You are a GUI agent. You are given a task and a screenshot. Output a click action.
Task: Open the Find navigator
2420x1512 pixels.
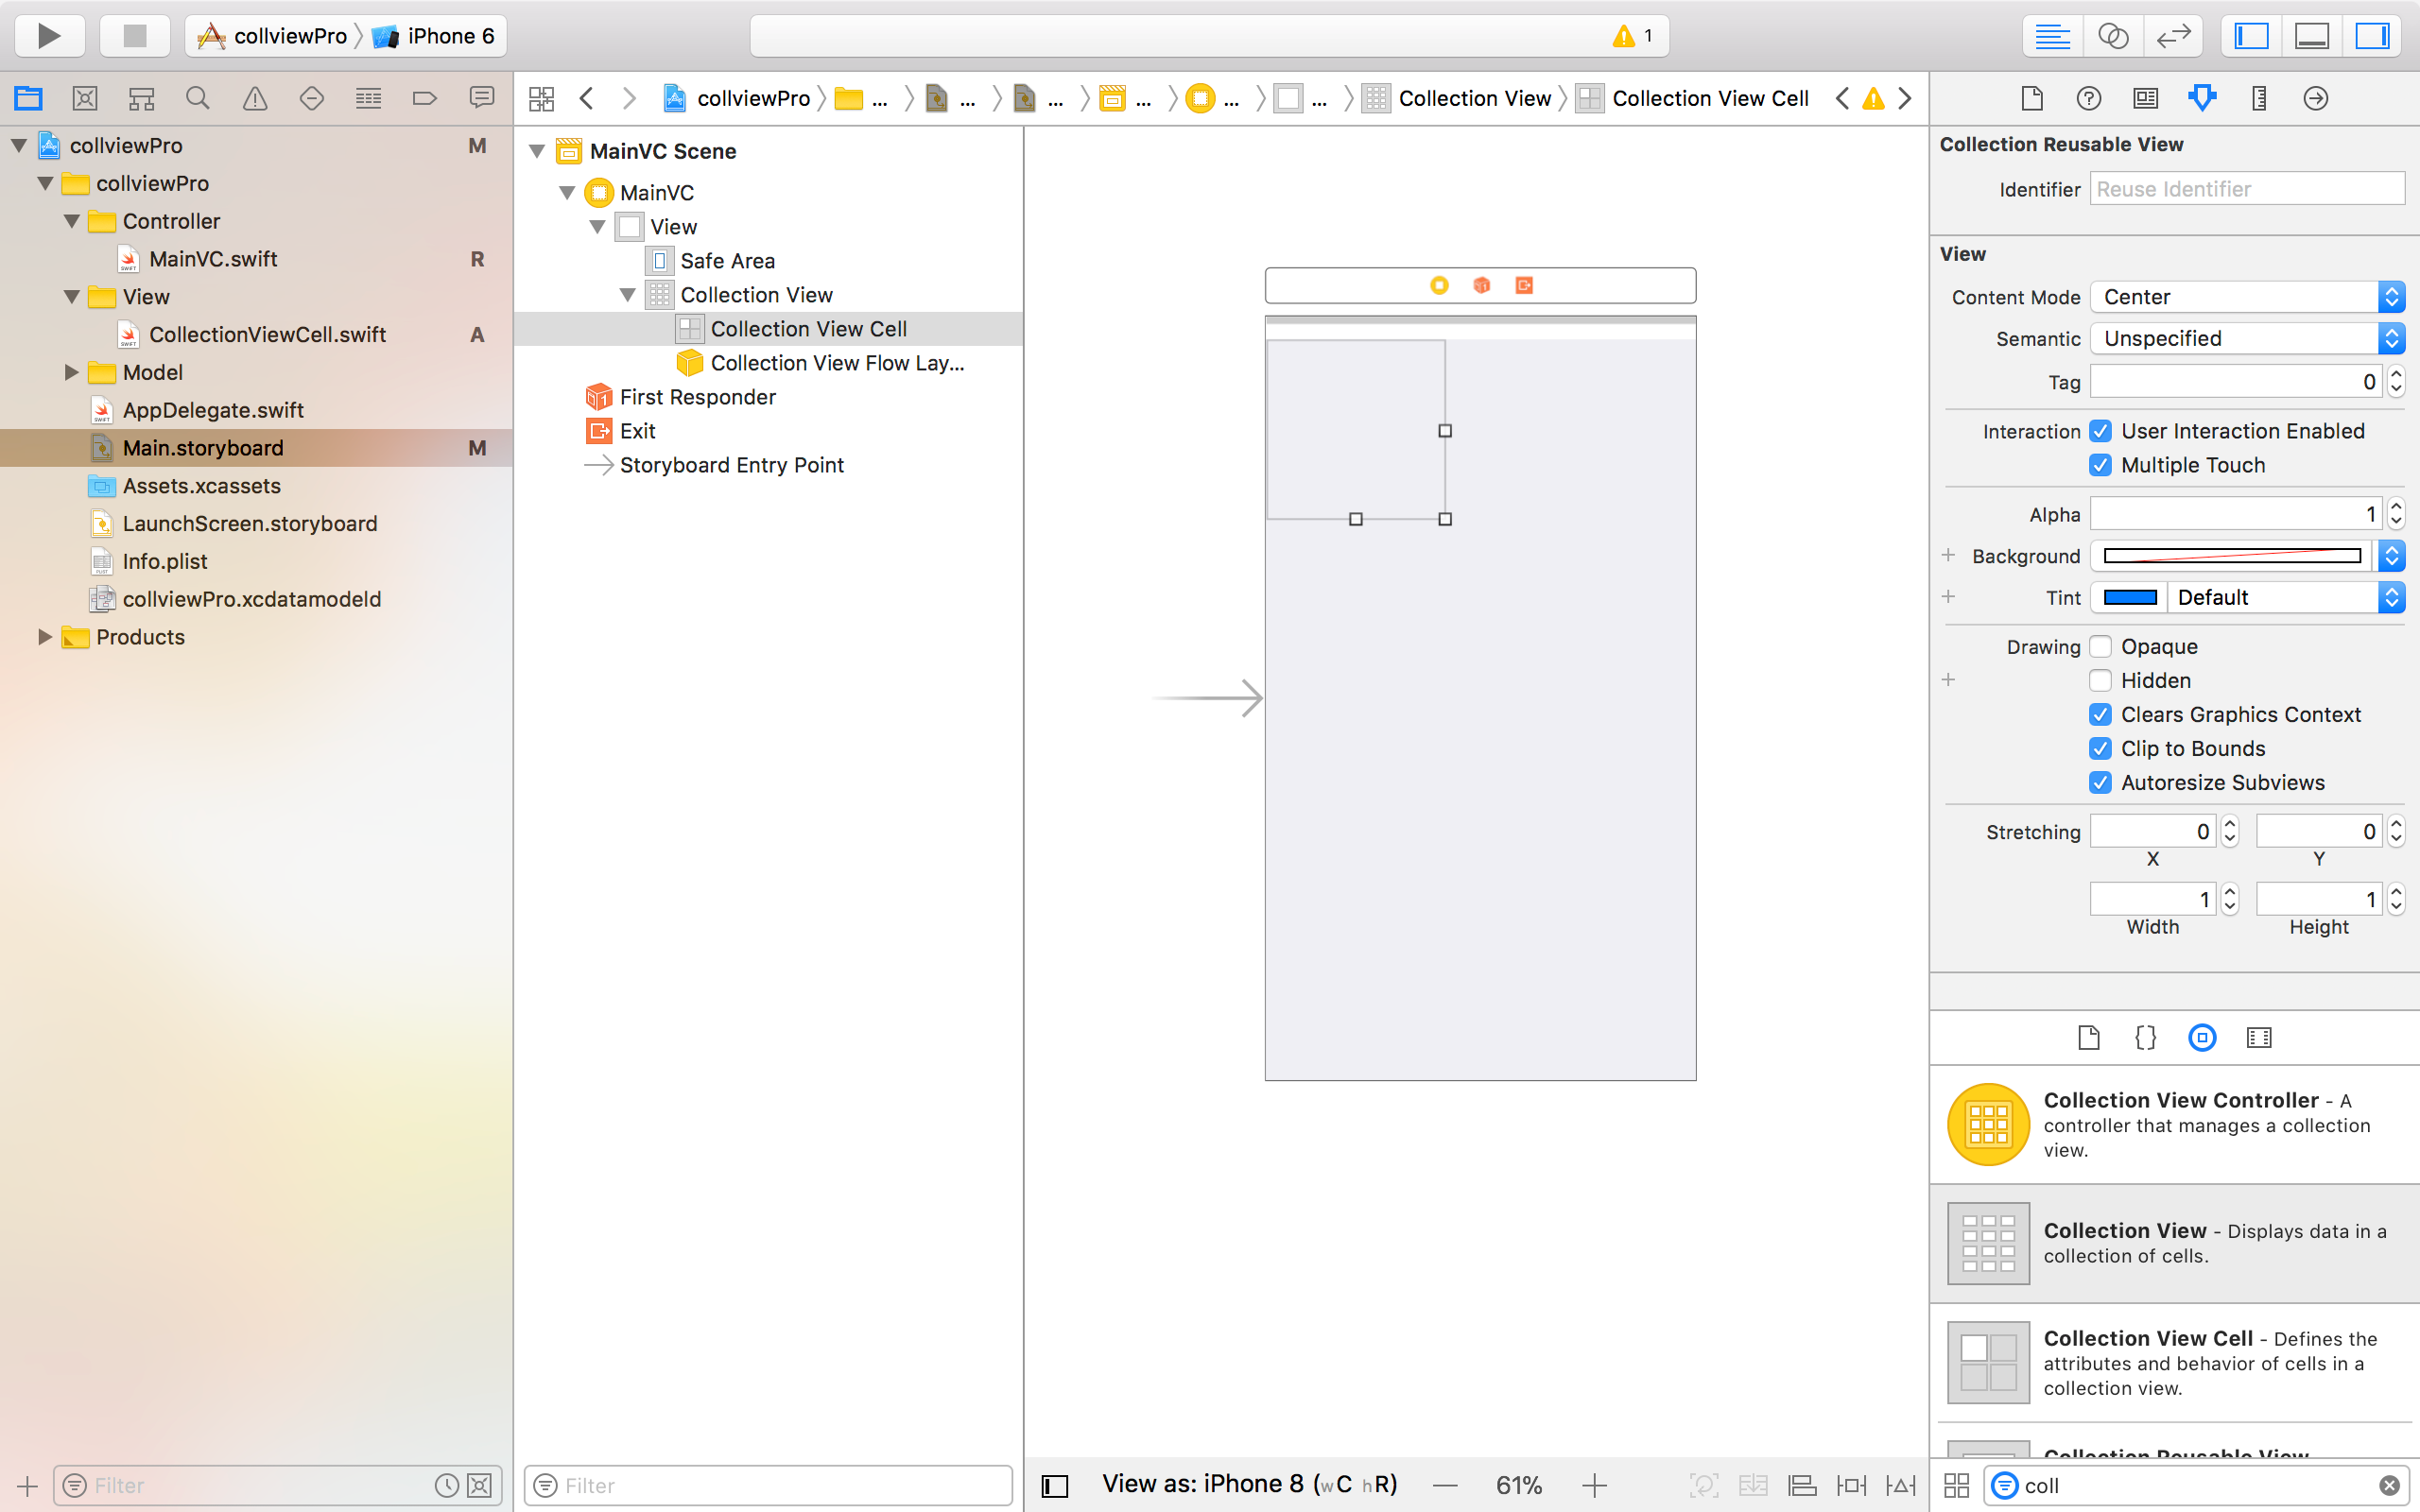[x=198, y=98]
